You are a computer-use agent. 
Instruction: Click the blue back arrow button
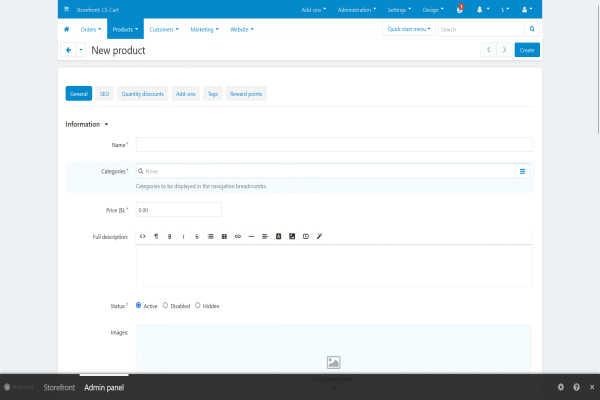click(x=68, y=50)
